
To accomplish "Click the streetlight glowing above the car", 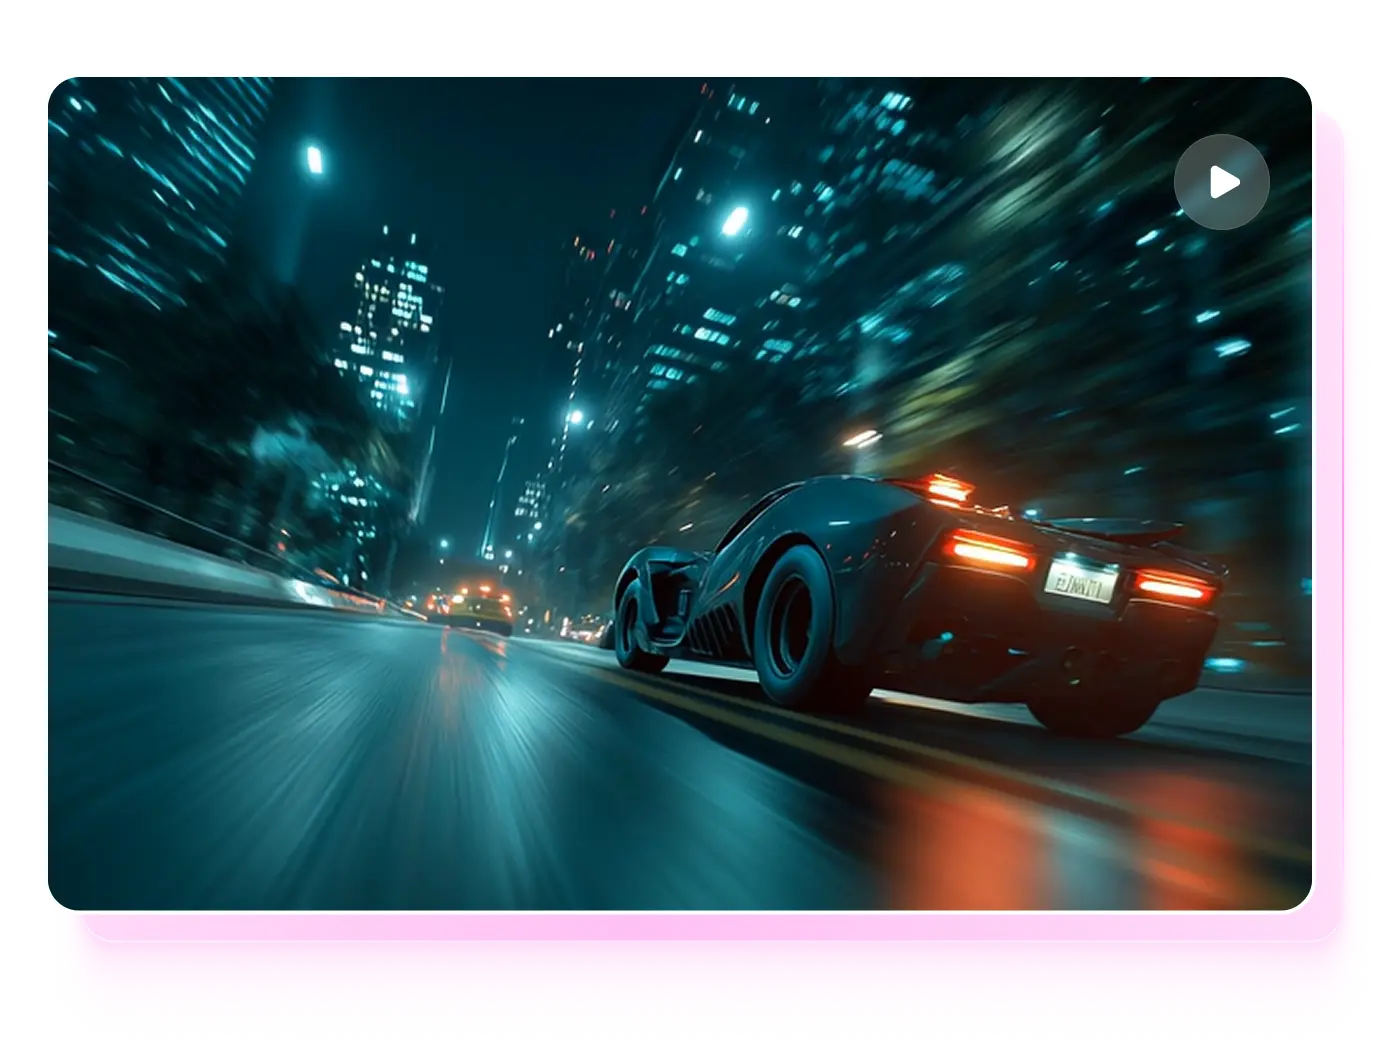I will (x=735, y=219).
